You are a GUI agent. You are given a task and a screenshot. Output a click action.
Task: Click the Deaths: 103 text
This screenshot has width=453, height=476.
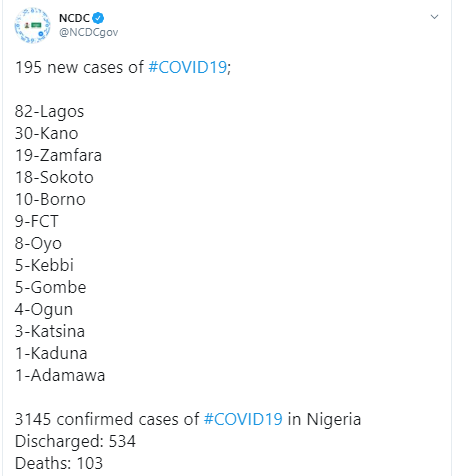(59, 463)
